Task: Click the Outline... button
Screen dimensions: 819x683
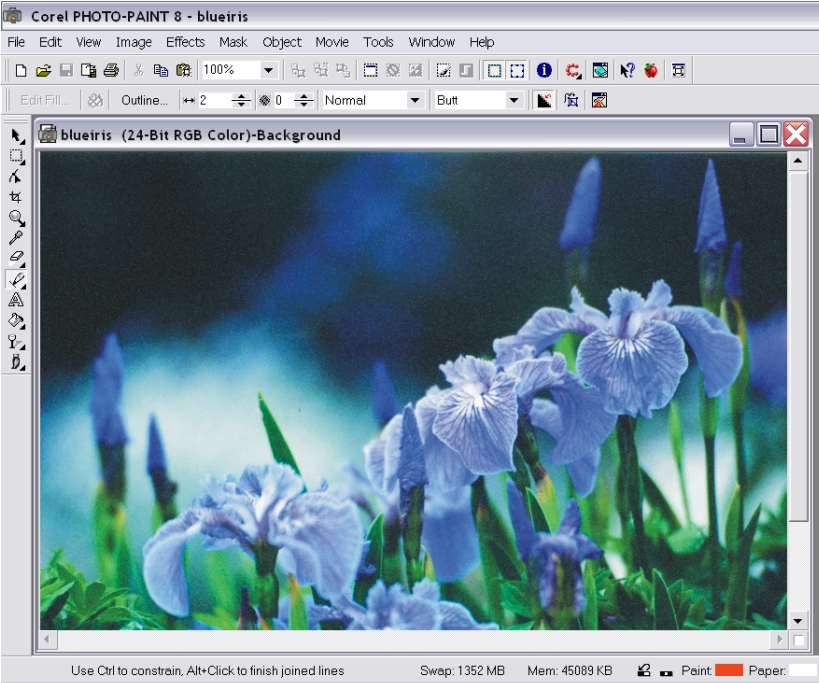Action: 144,100
